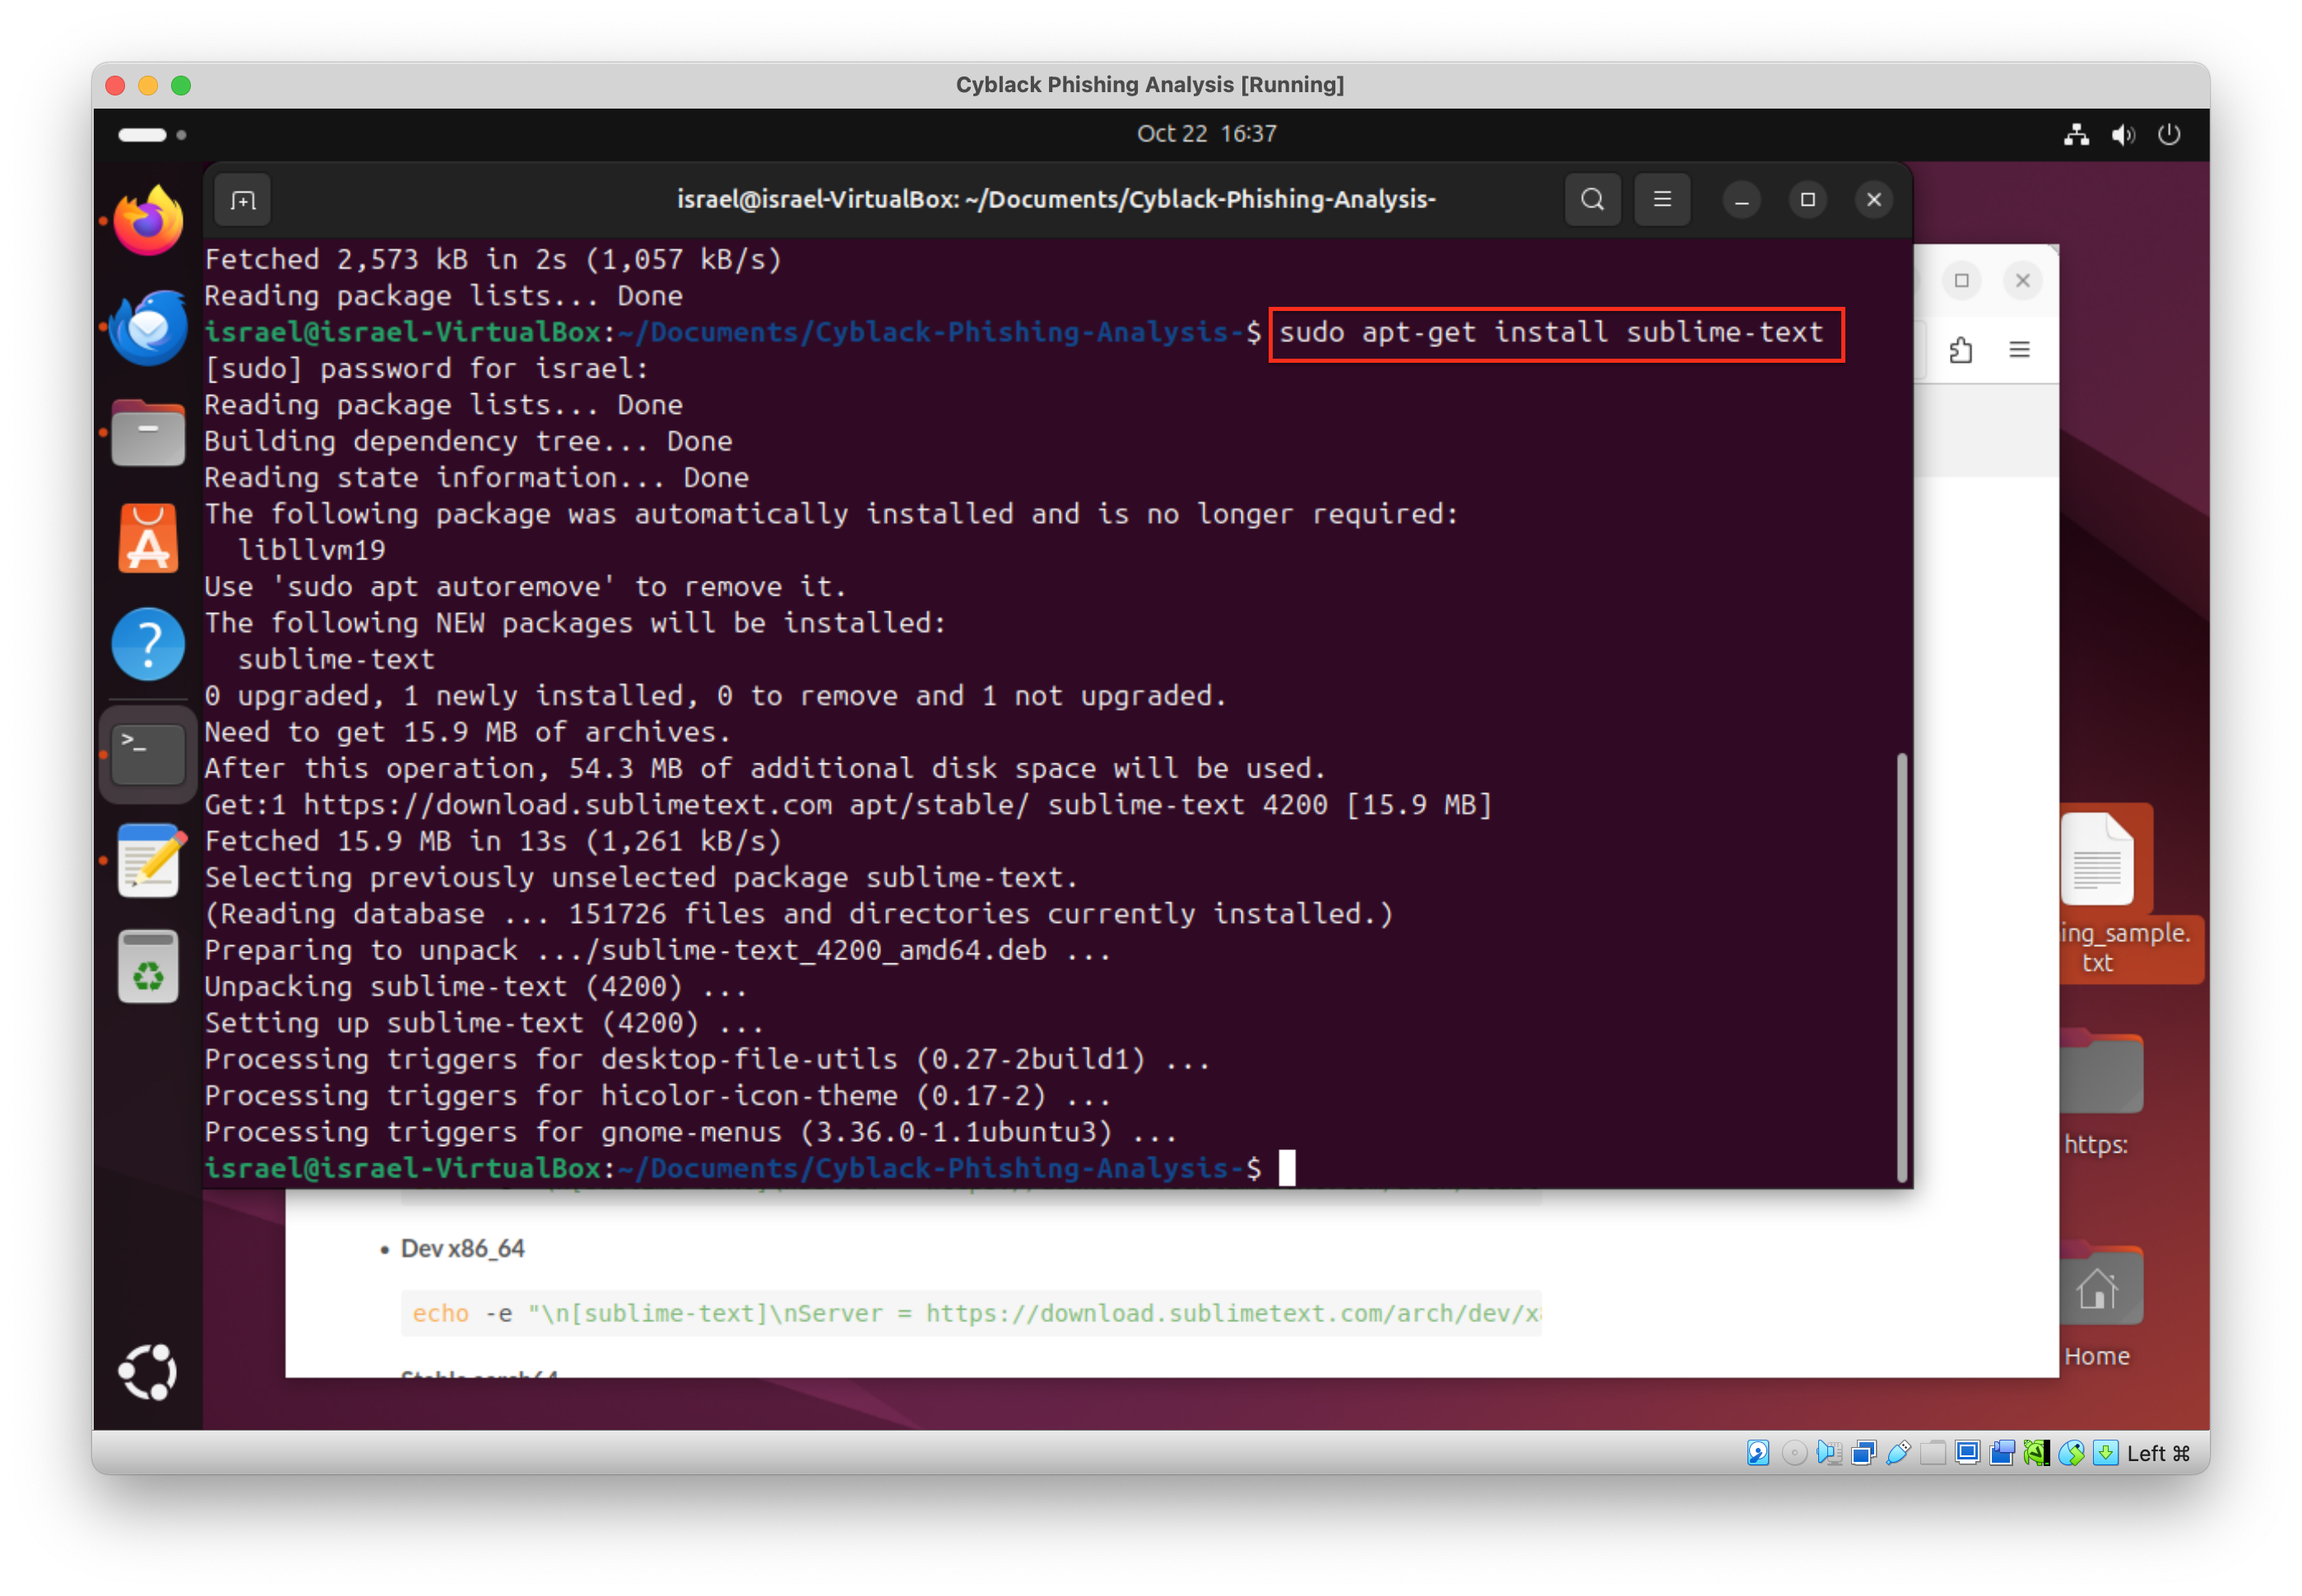Open the clock calendar Oct 22 16:37

[1206, 134]
